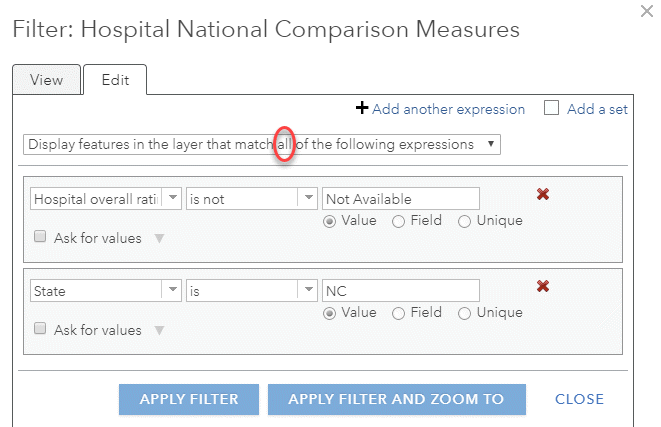The image size is (661, 427).
Task: Delete the Hospital overall rating expression
Action: click(543, 194)
